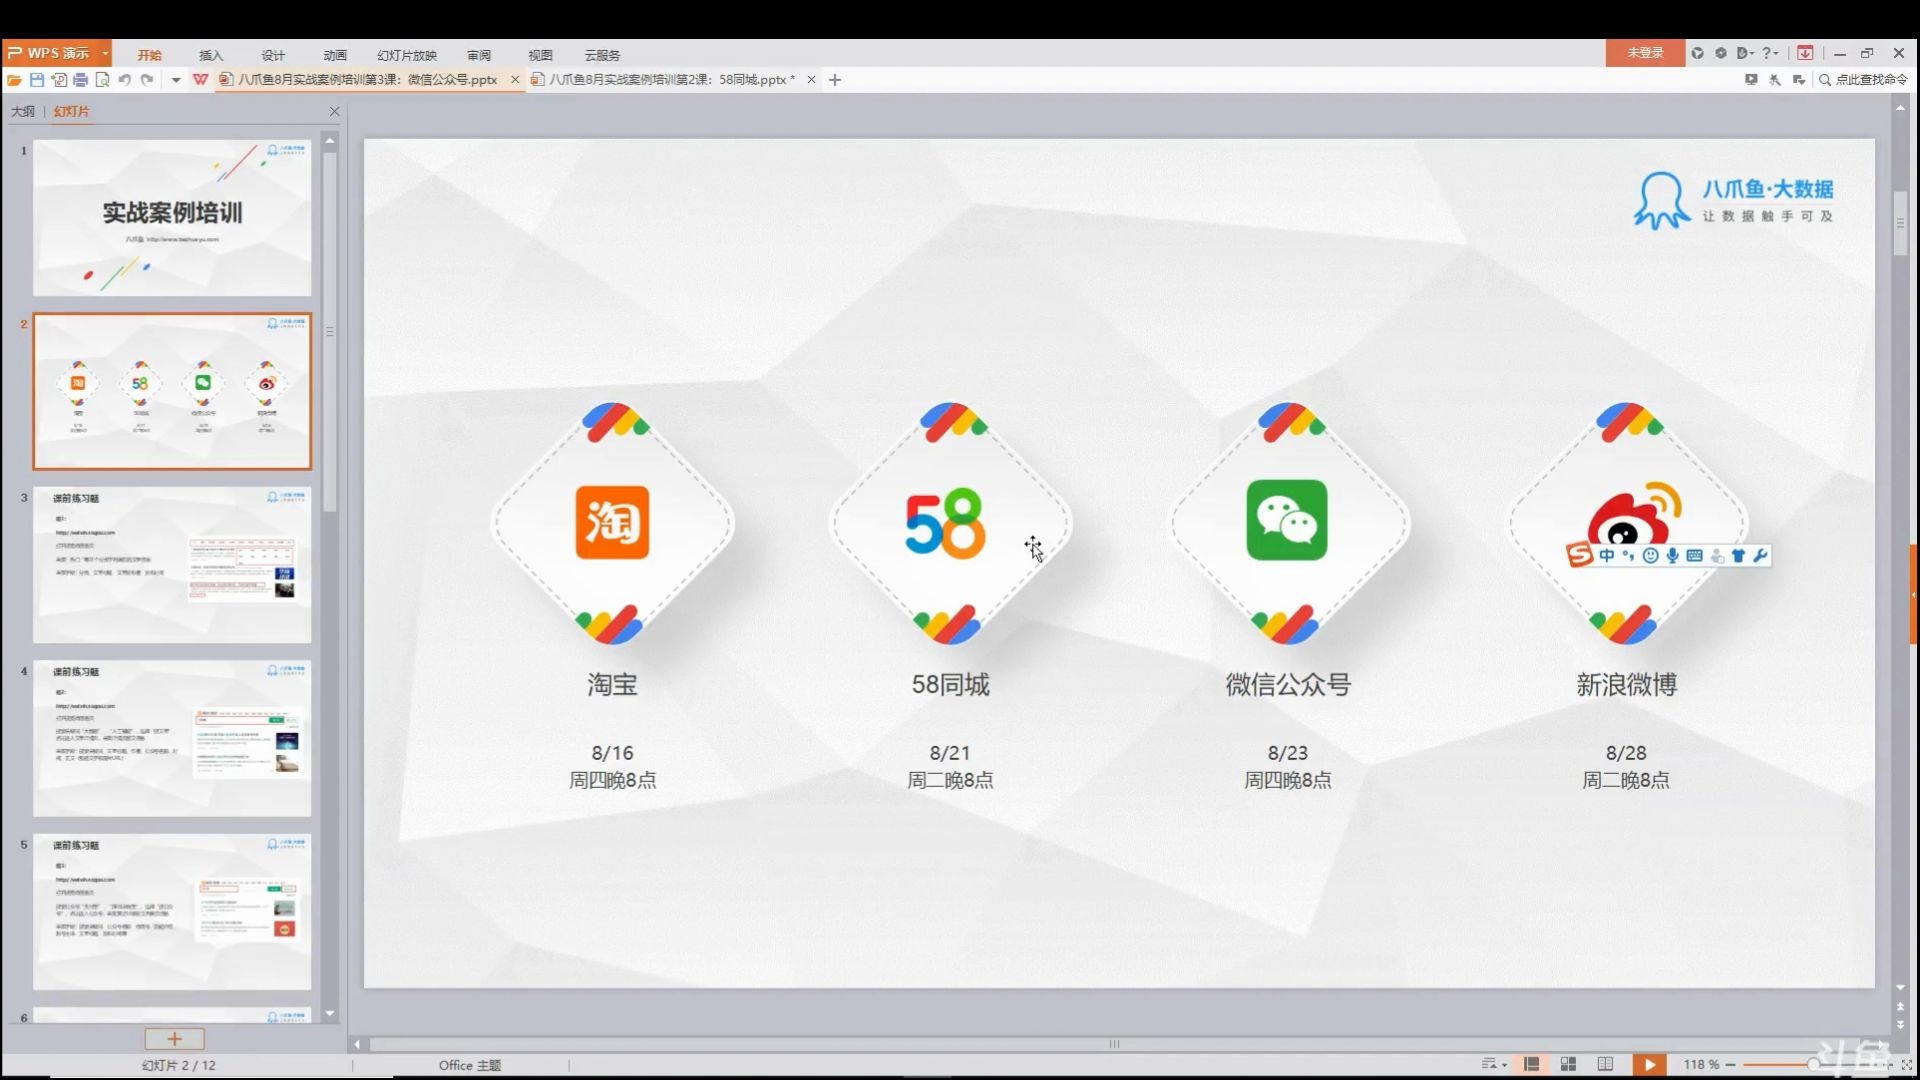Open the 云服务 ribbon tab

[602, 55]
